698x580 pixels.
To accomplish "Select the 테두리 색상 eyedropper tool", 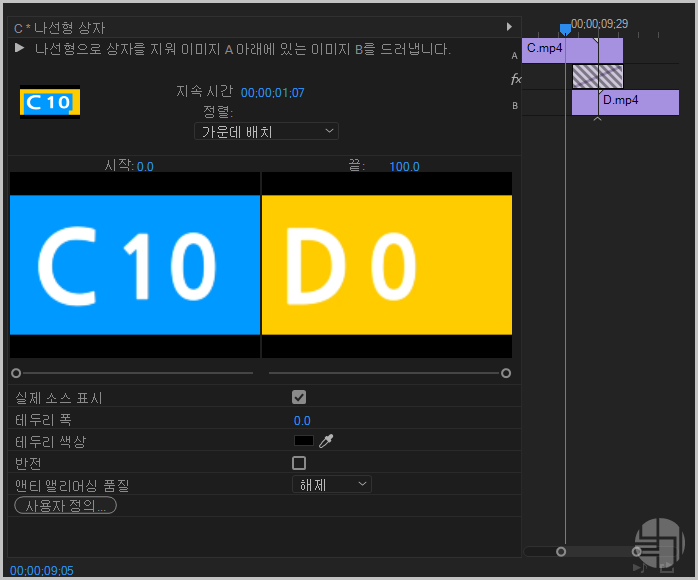I will (326, 441).
